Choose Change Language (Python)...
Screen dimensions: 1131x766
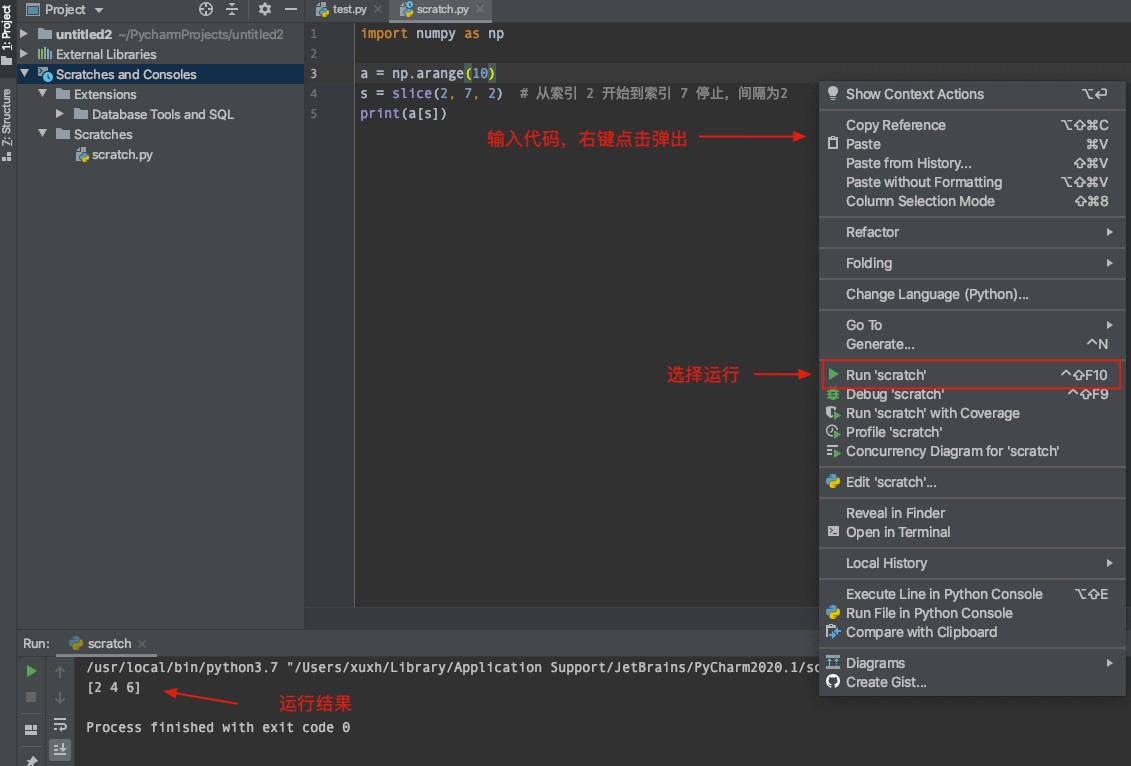(x=972, y=294)
